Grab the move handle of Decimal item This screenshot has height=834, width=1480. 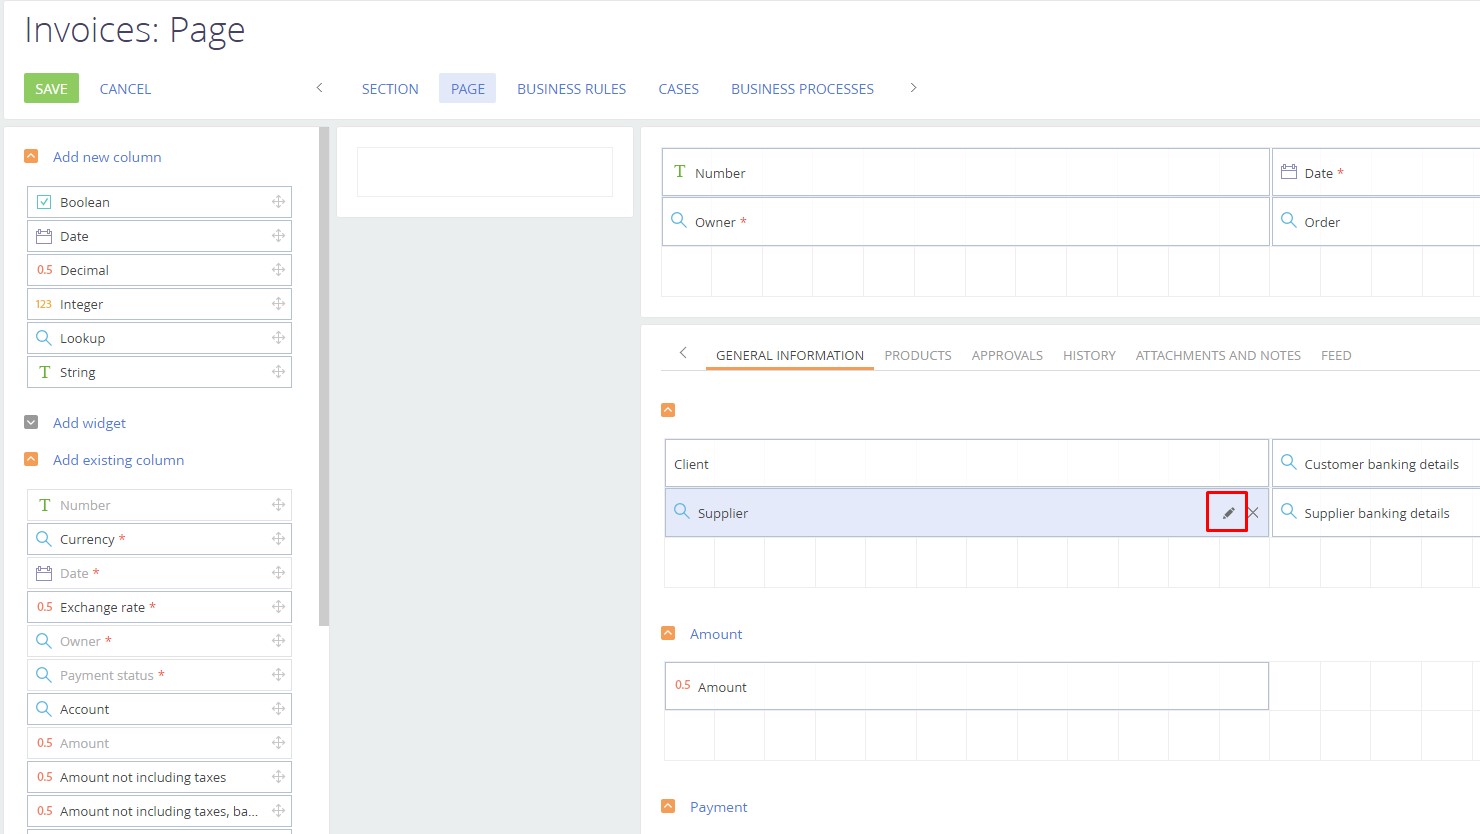[x=278, y=270]
